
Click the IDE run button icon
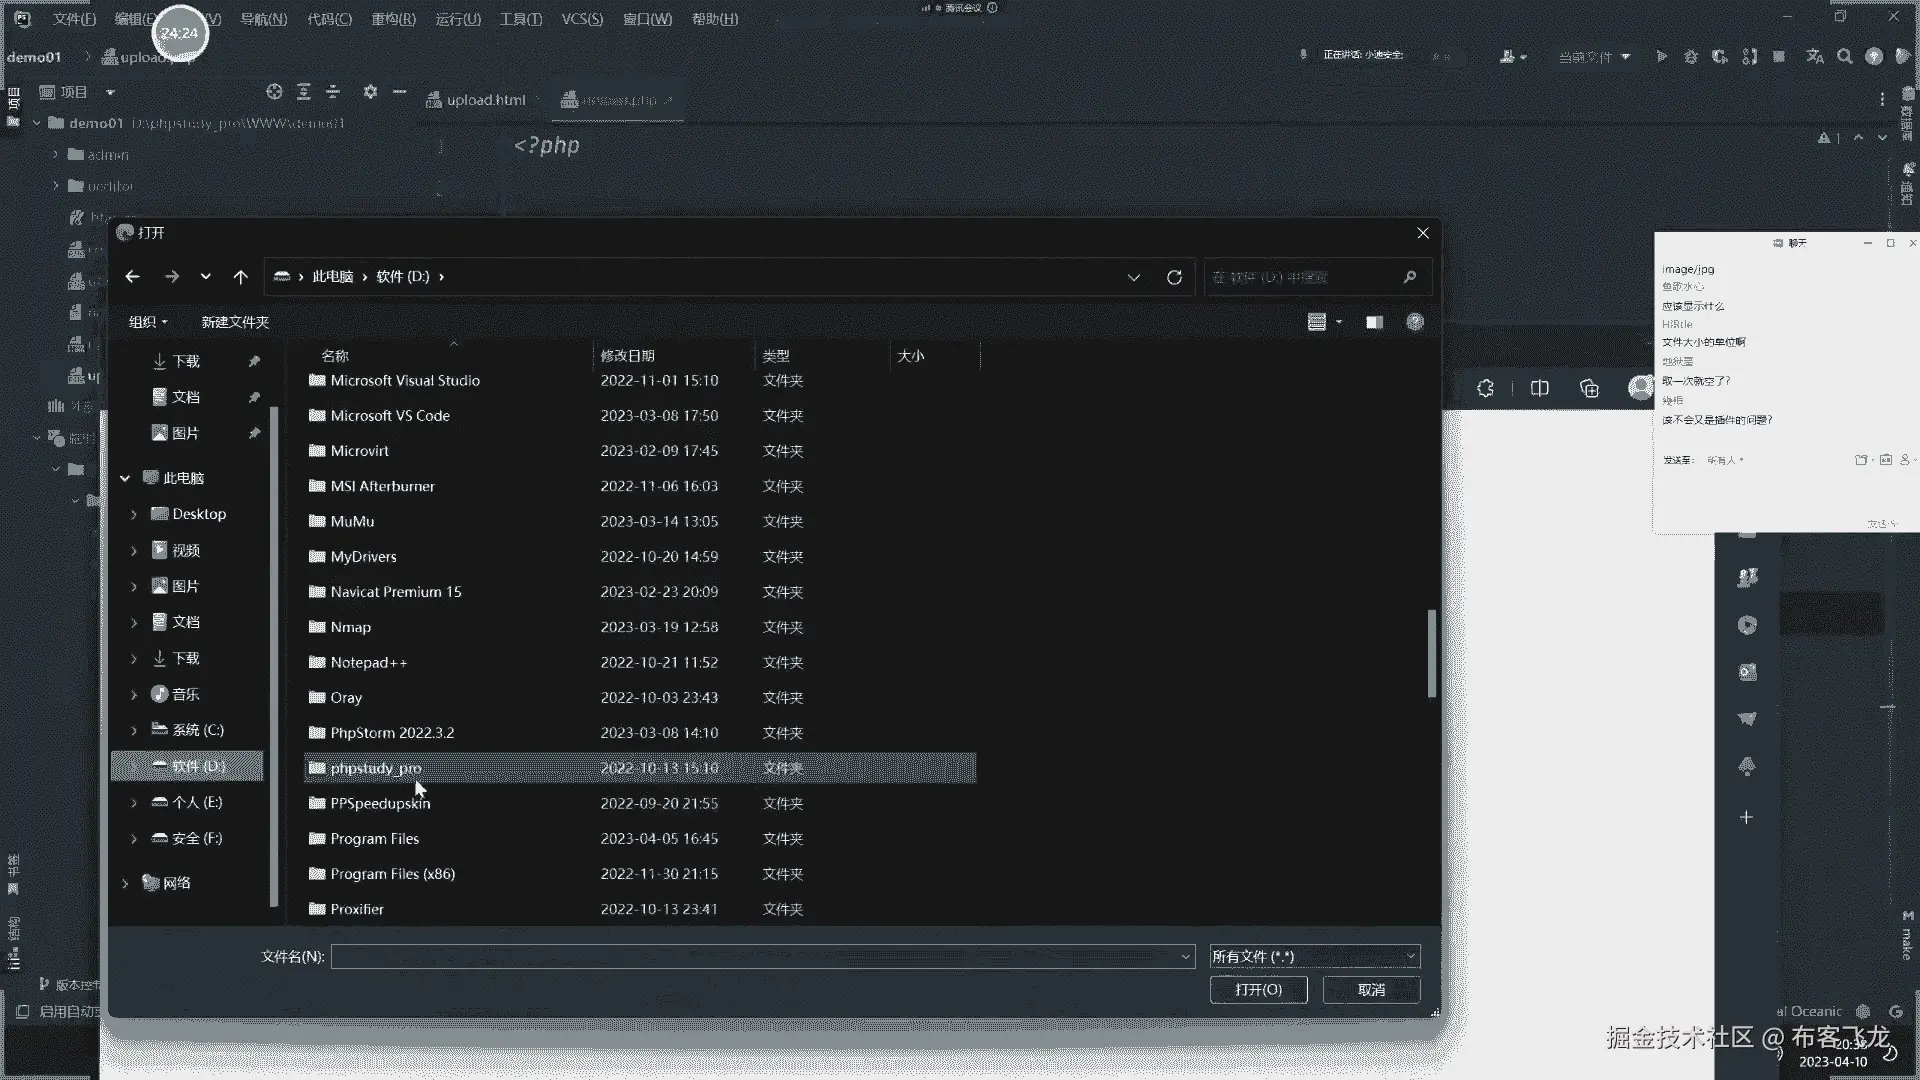point(1661,57)
